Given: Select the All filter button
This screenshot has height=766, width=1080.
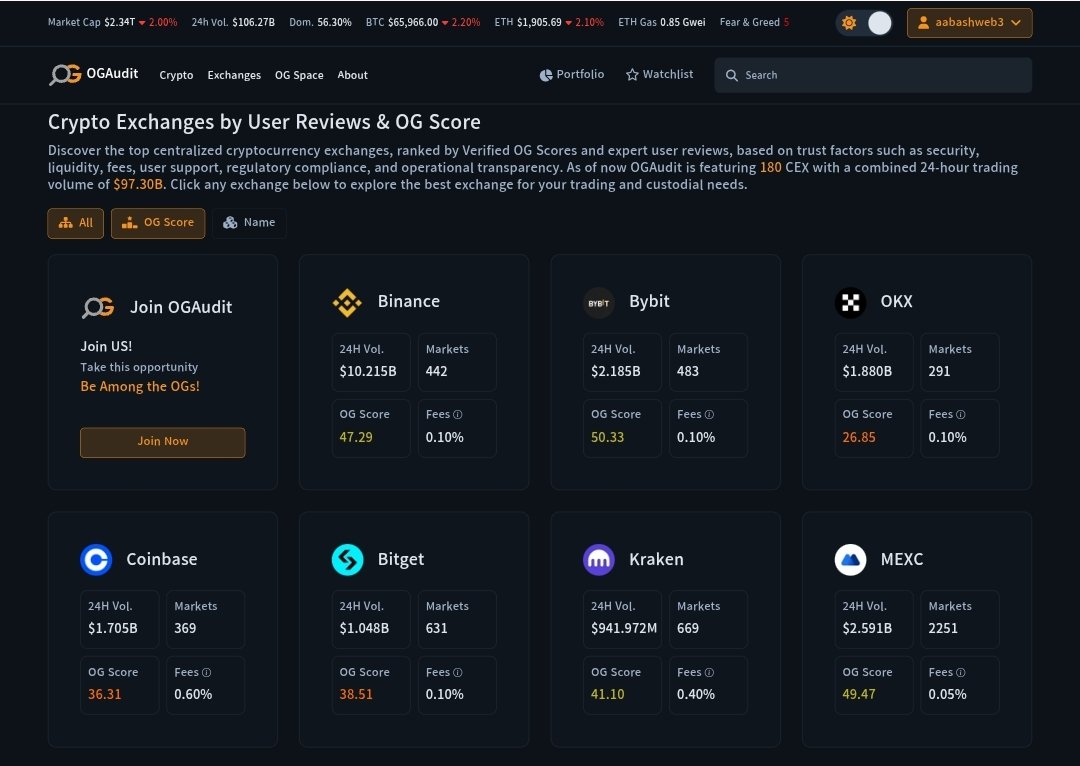Looking at the screenshot, I should click(x=75, y=223).
